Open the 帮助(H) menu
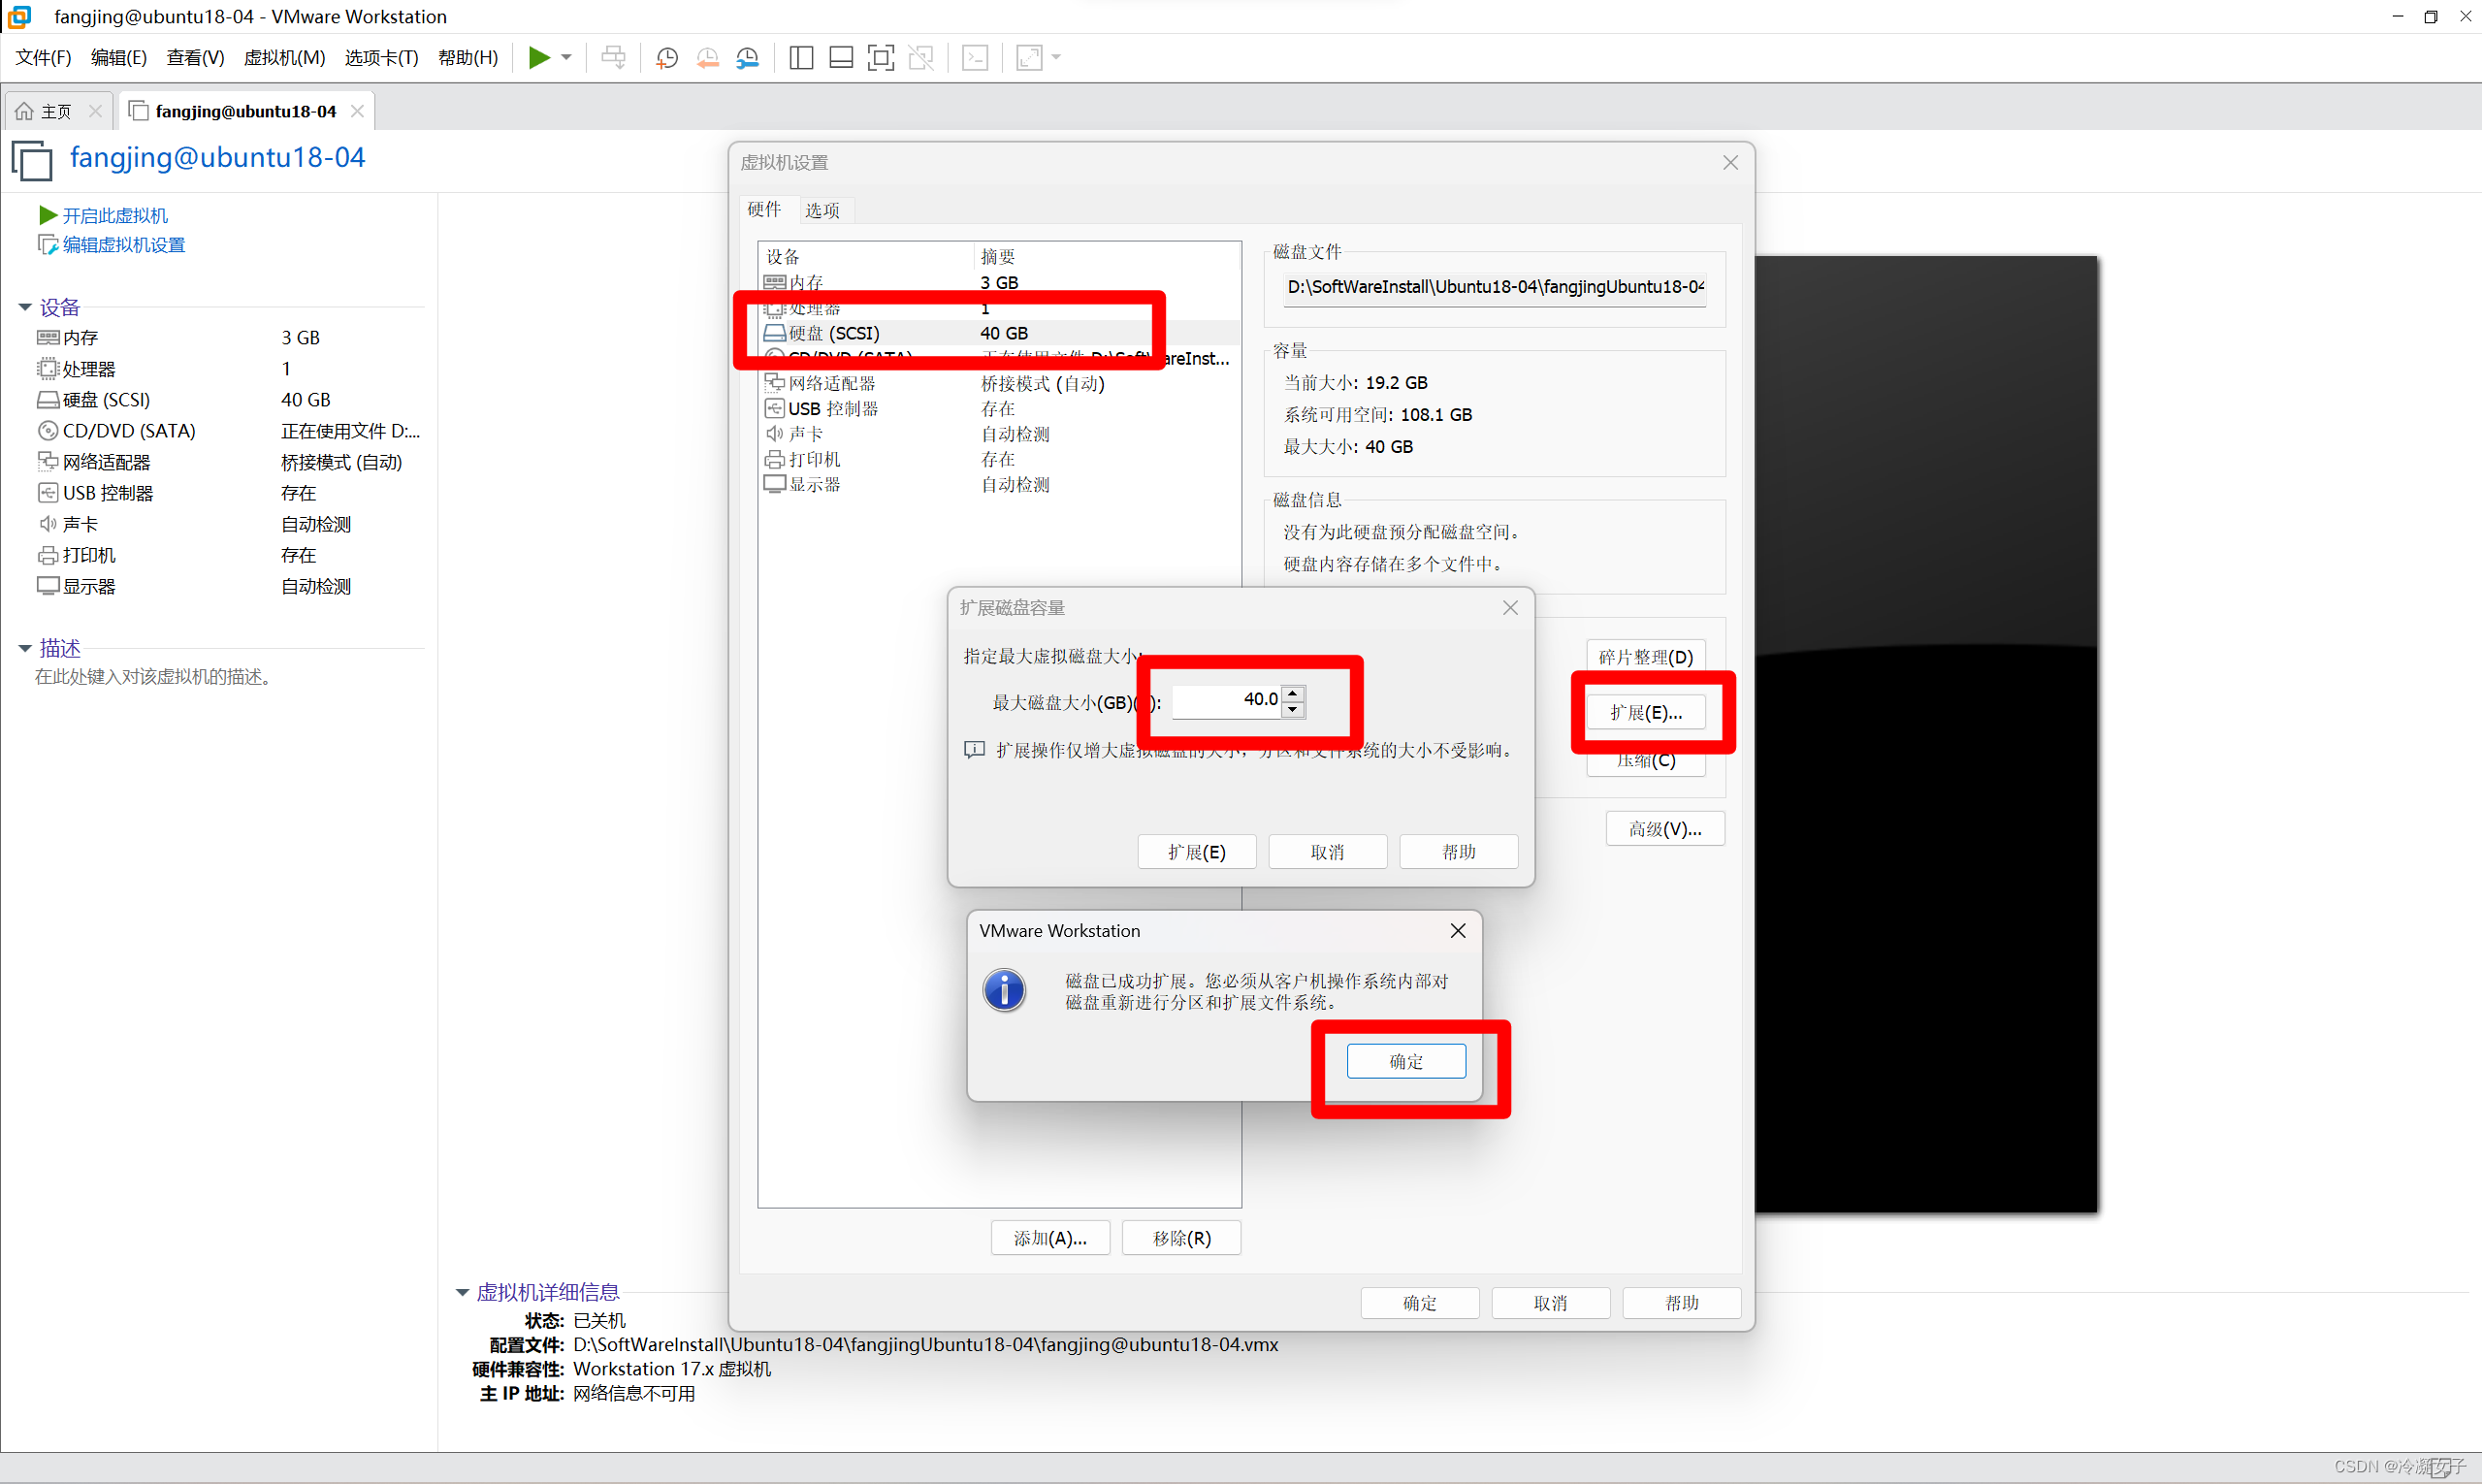2482x1484 pixels. tap(468, 57)
